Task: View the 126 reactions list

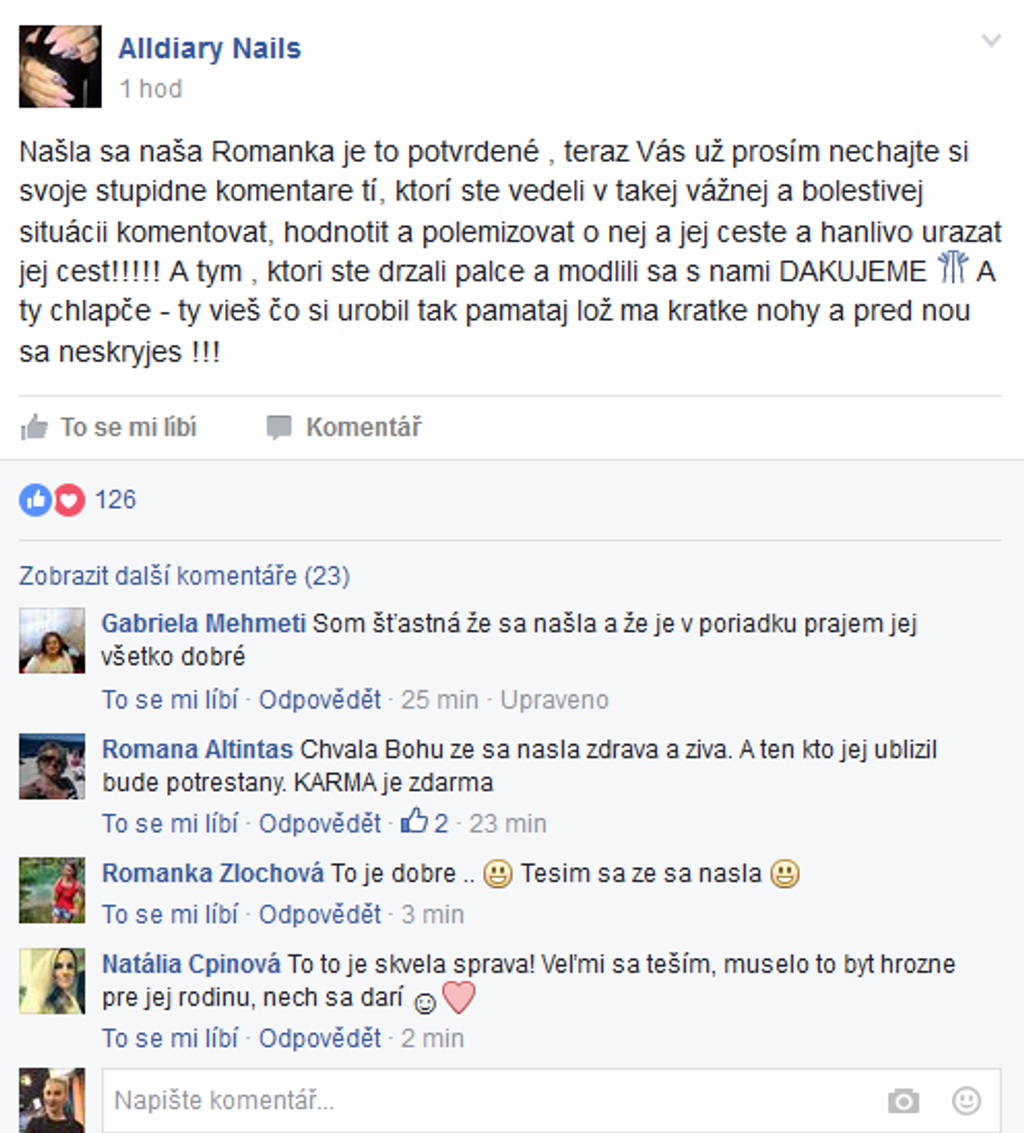Action: pos(116,499)
